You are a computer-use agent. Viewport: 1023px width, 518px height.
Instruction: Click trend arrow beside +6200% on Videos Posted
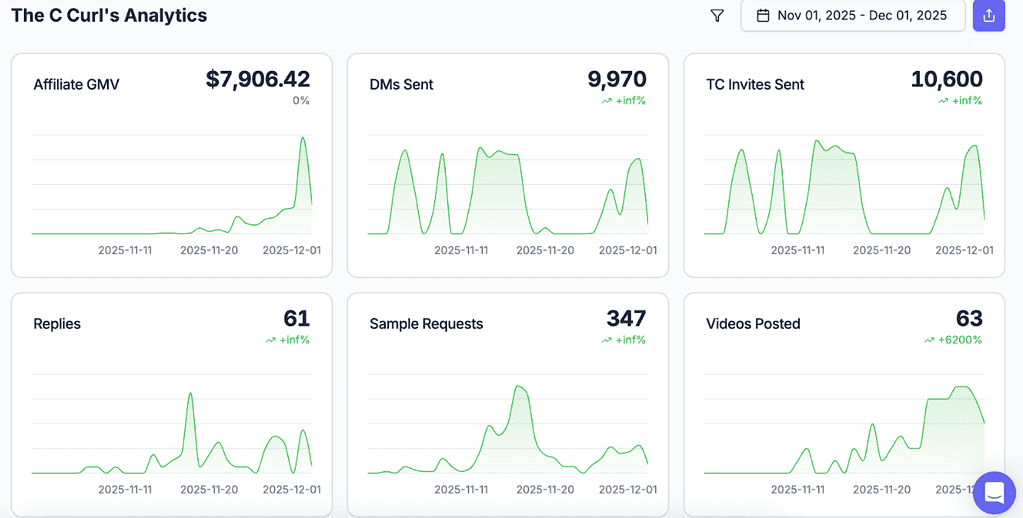pos(929,340)
